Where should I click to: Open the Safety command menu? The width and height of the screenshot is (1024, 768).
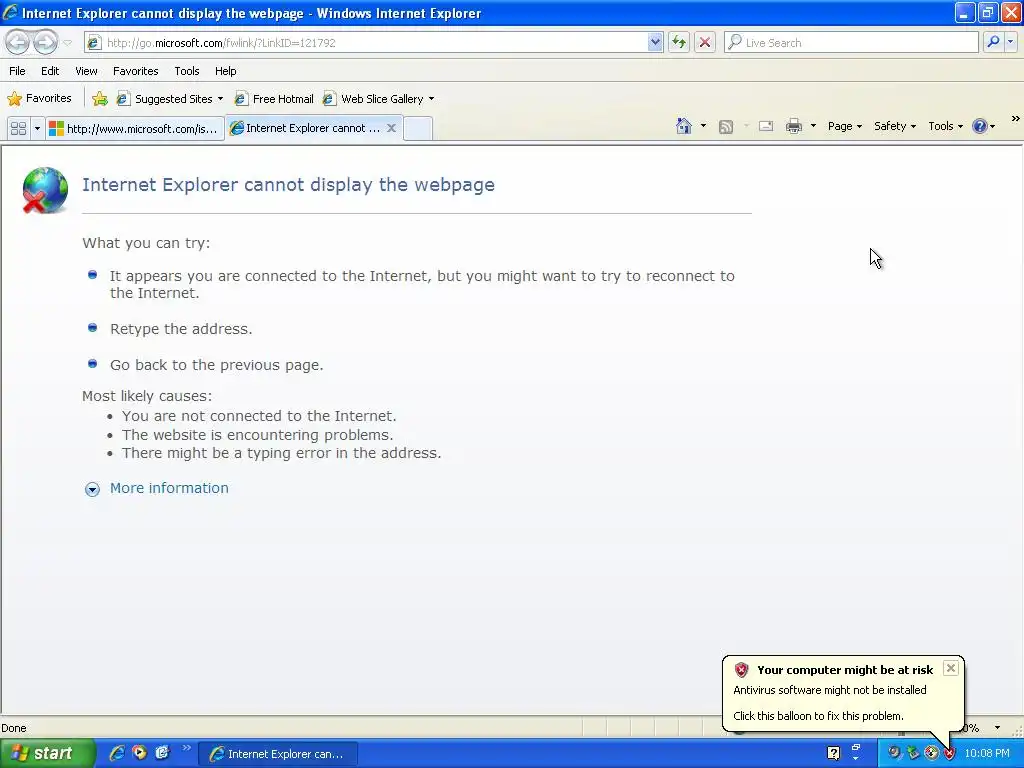click(x=895, y=126)
